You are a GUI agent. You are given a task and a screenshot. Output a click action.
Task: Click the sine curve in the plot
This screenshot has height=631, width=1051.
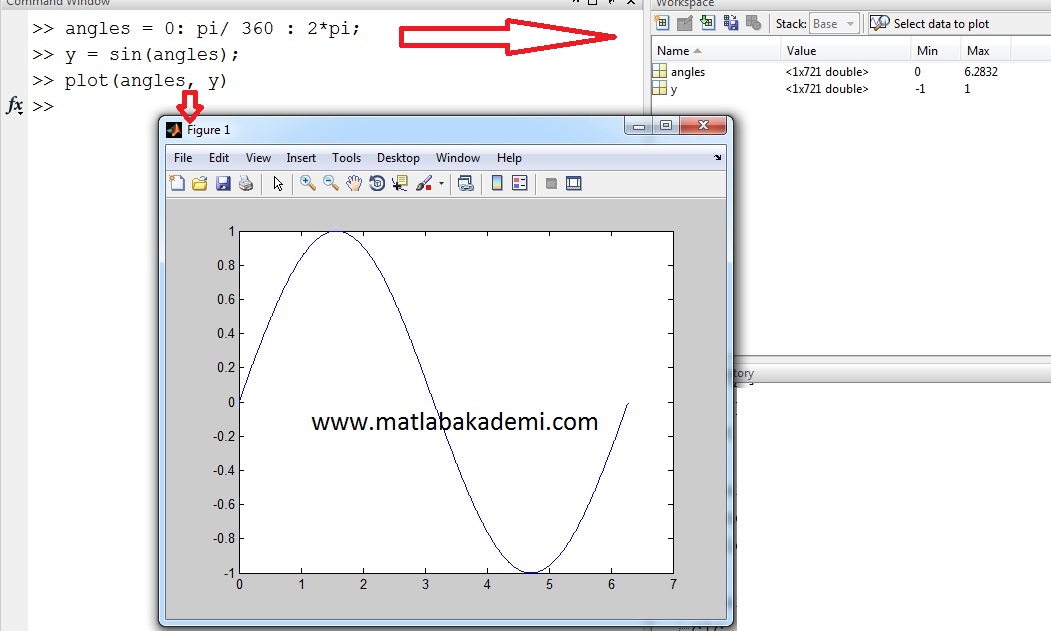click(434, 402)
